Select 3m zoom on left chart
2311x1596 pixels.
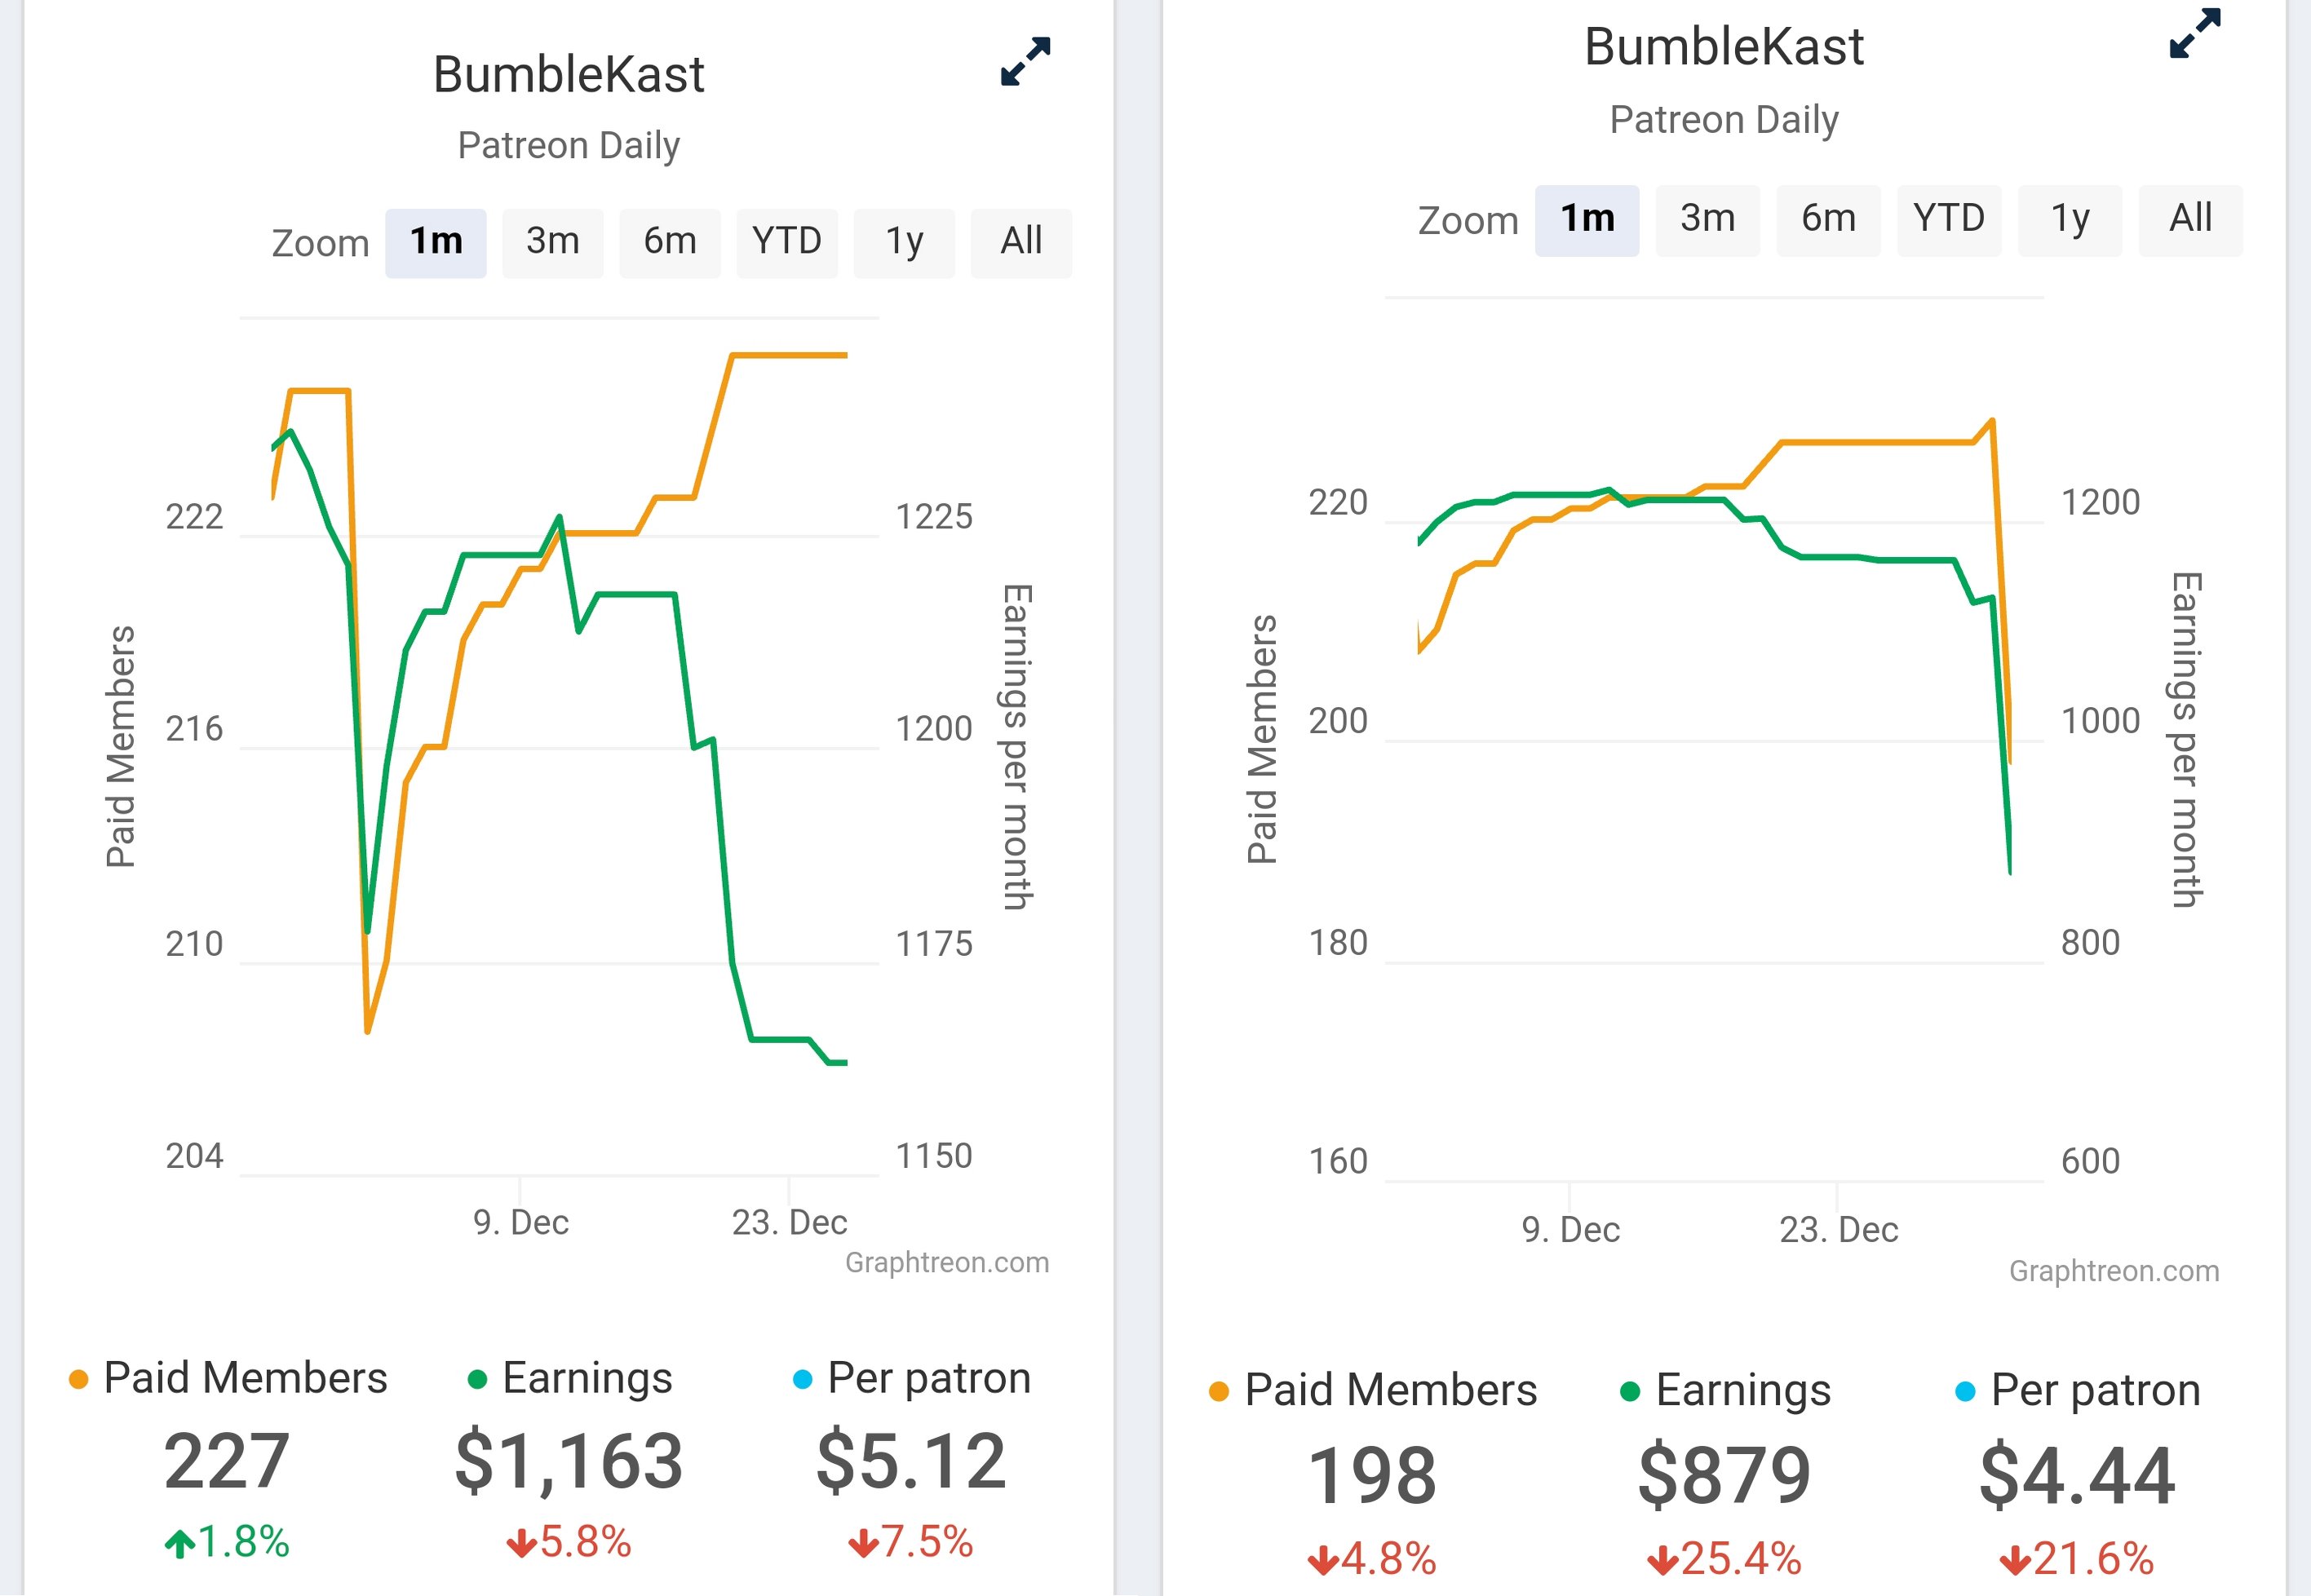point(552,242)
